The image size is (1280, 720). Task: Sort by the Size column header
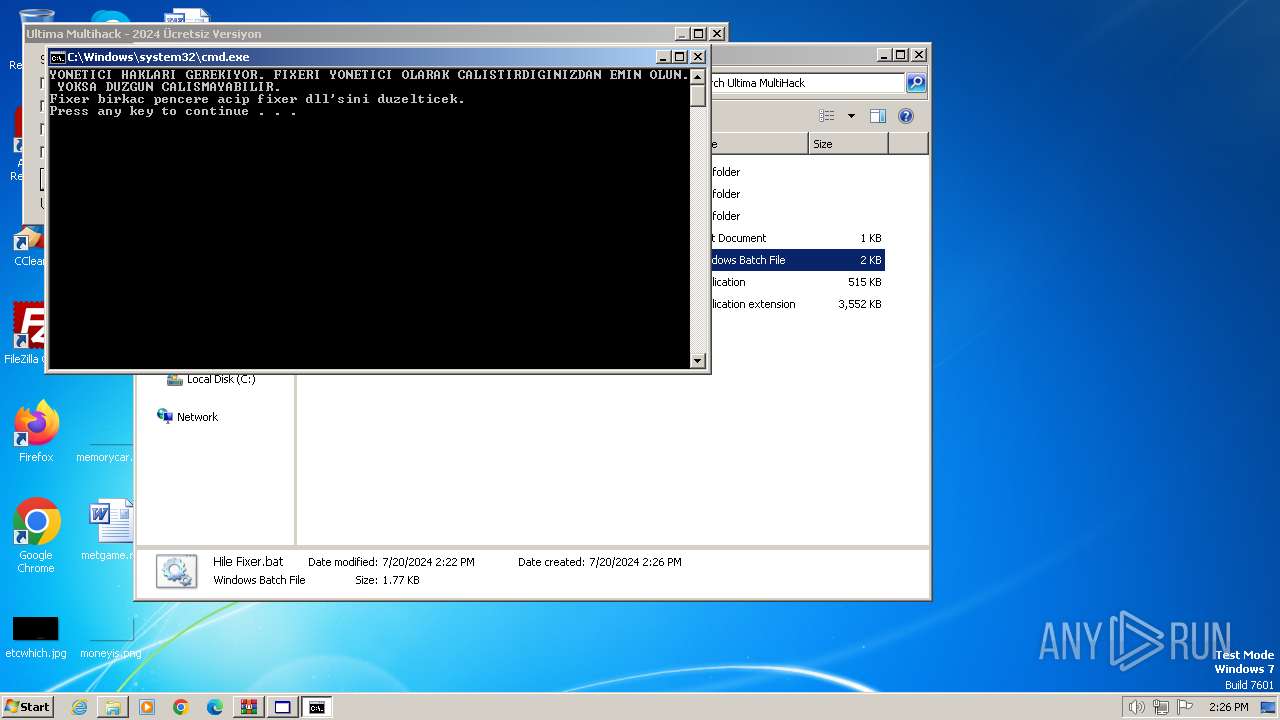coord(848,144)
